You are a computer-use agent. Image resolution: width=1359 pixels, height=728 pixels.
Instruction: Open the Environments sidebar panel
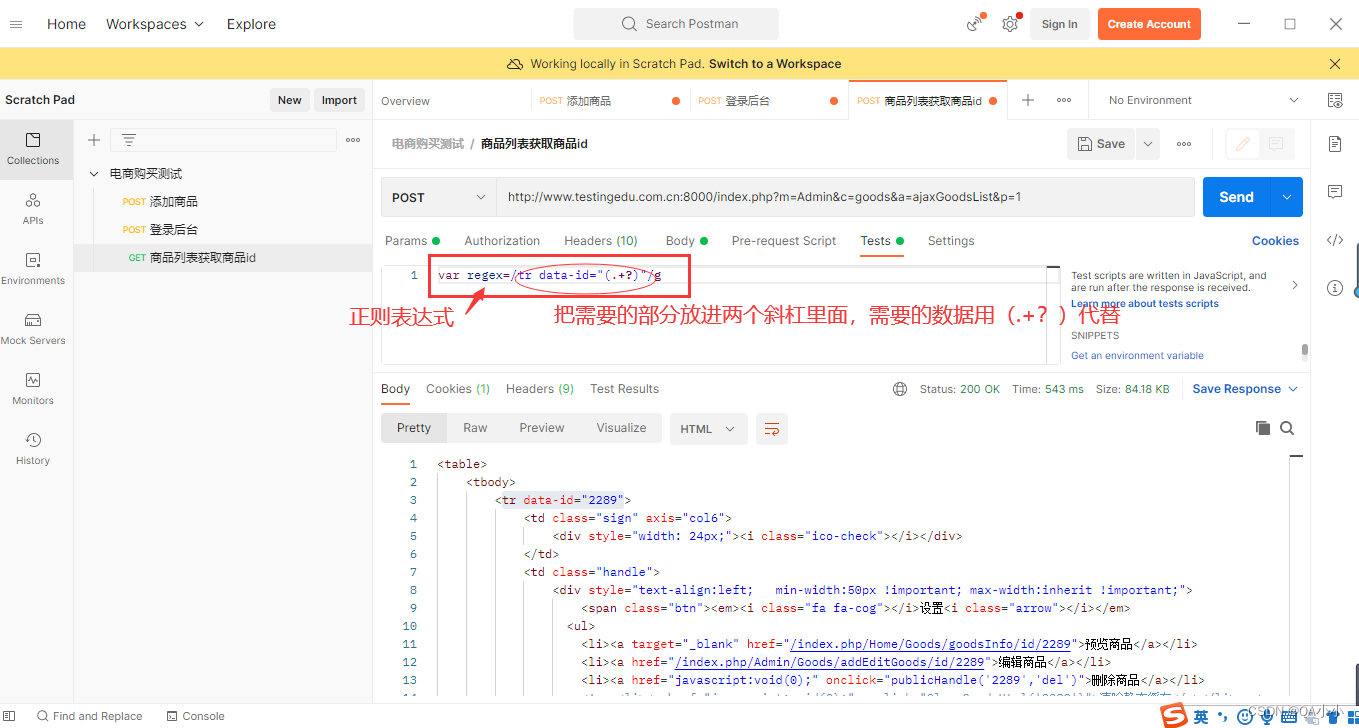click(x=33, y=269)
